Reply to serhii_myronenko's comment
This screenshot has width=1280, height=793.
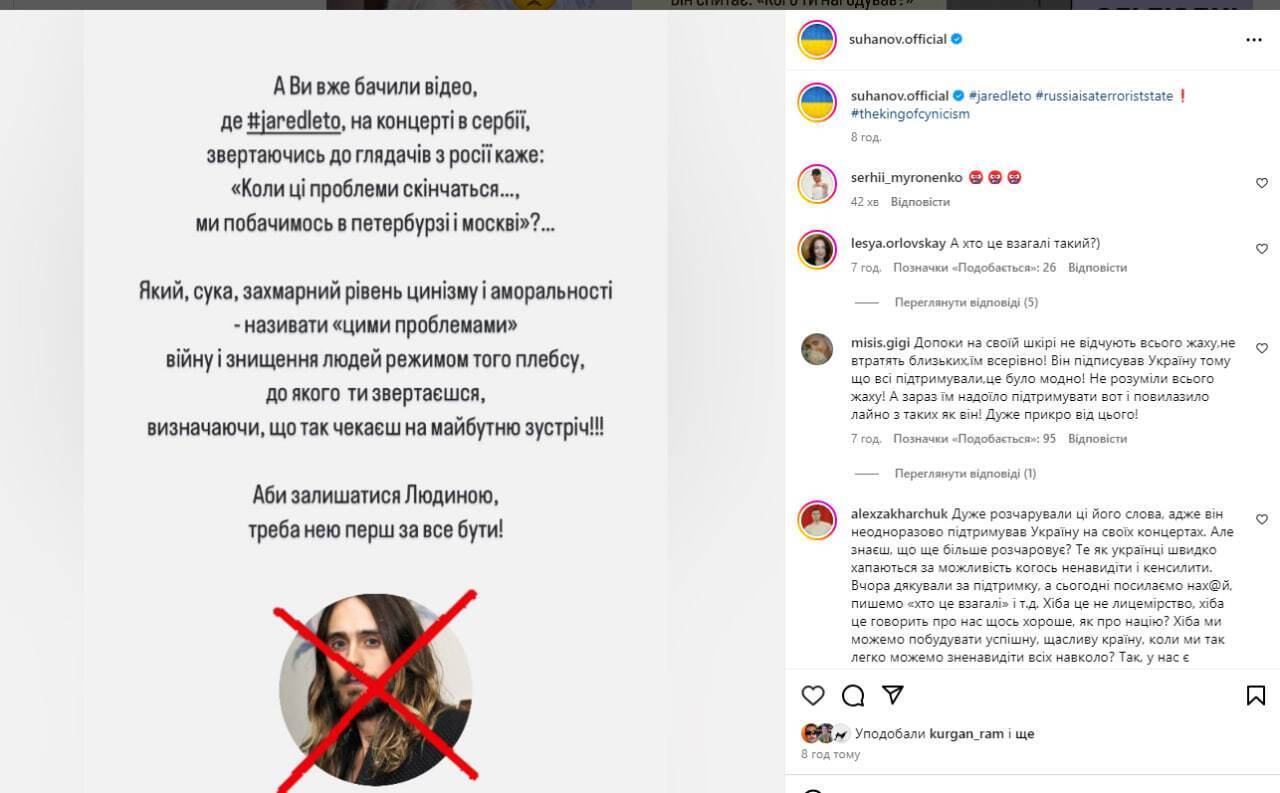[x=919, y=201]
